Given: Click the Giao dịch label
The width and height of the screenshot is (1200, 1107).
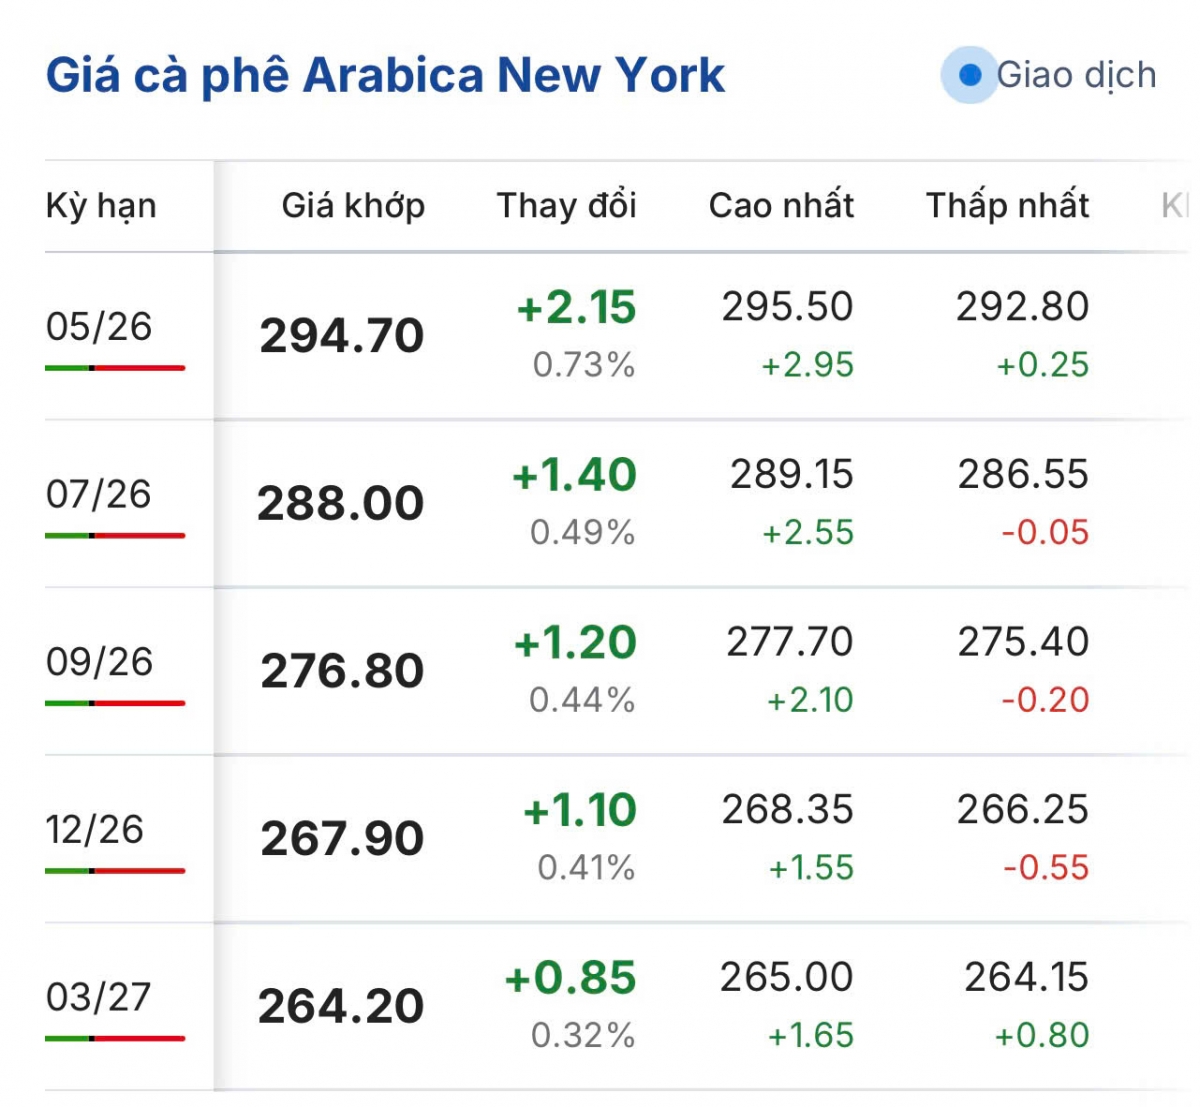Looking at the screenshot, I should tap(1076, 75).
